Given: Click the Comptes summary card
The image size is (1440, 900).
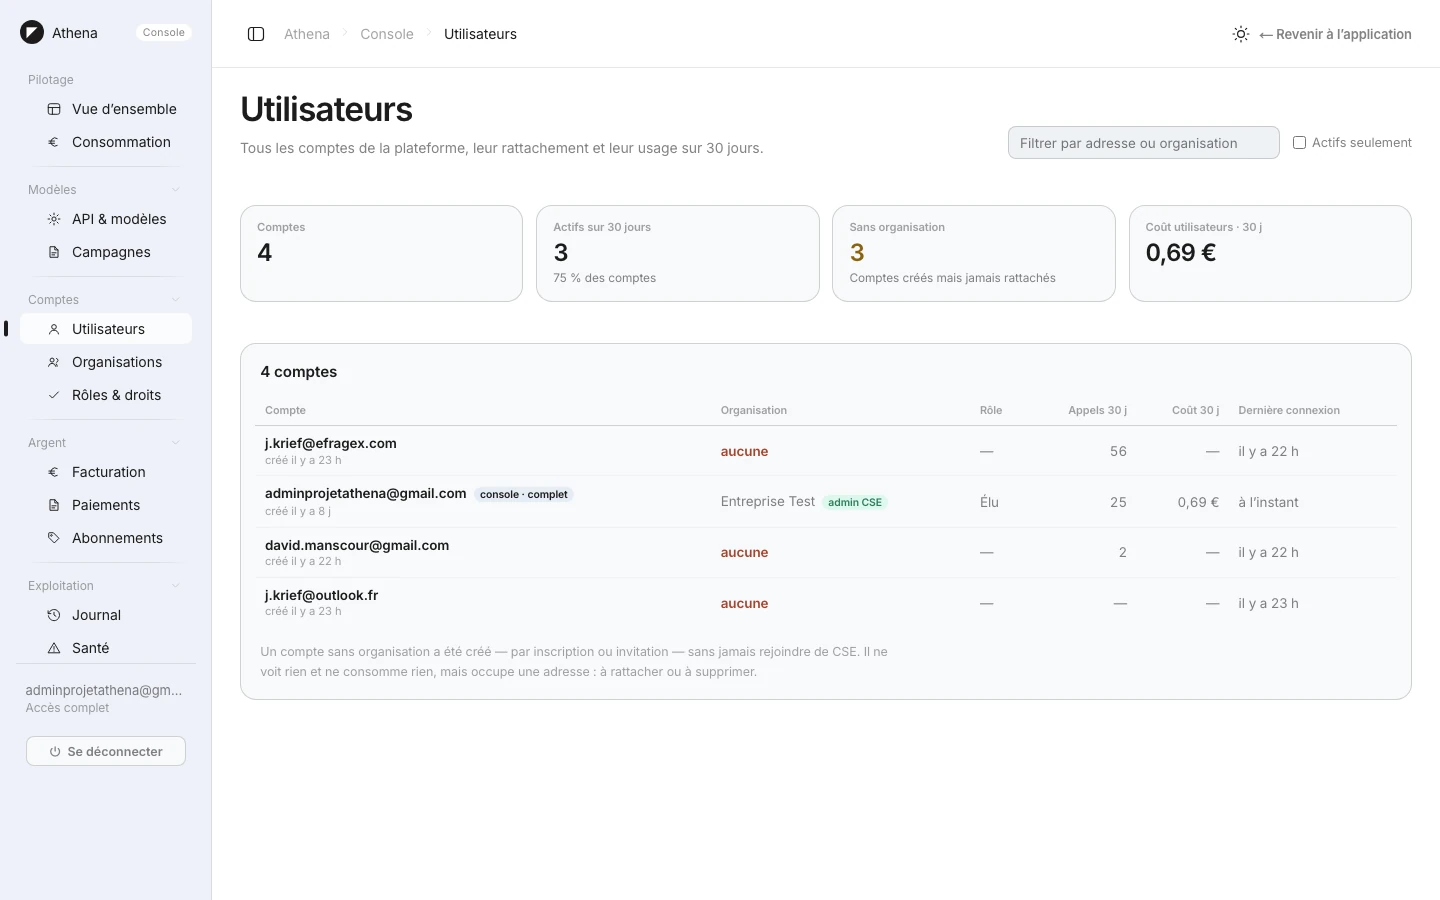Looking at the screenshot, I should (x=381, y=253).
